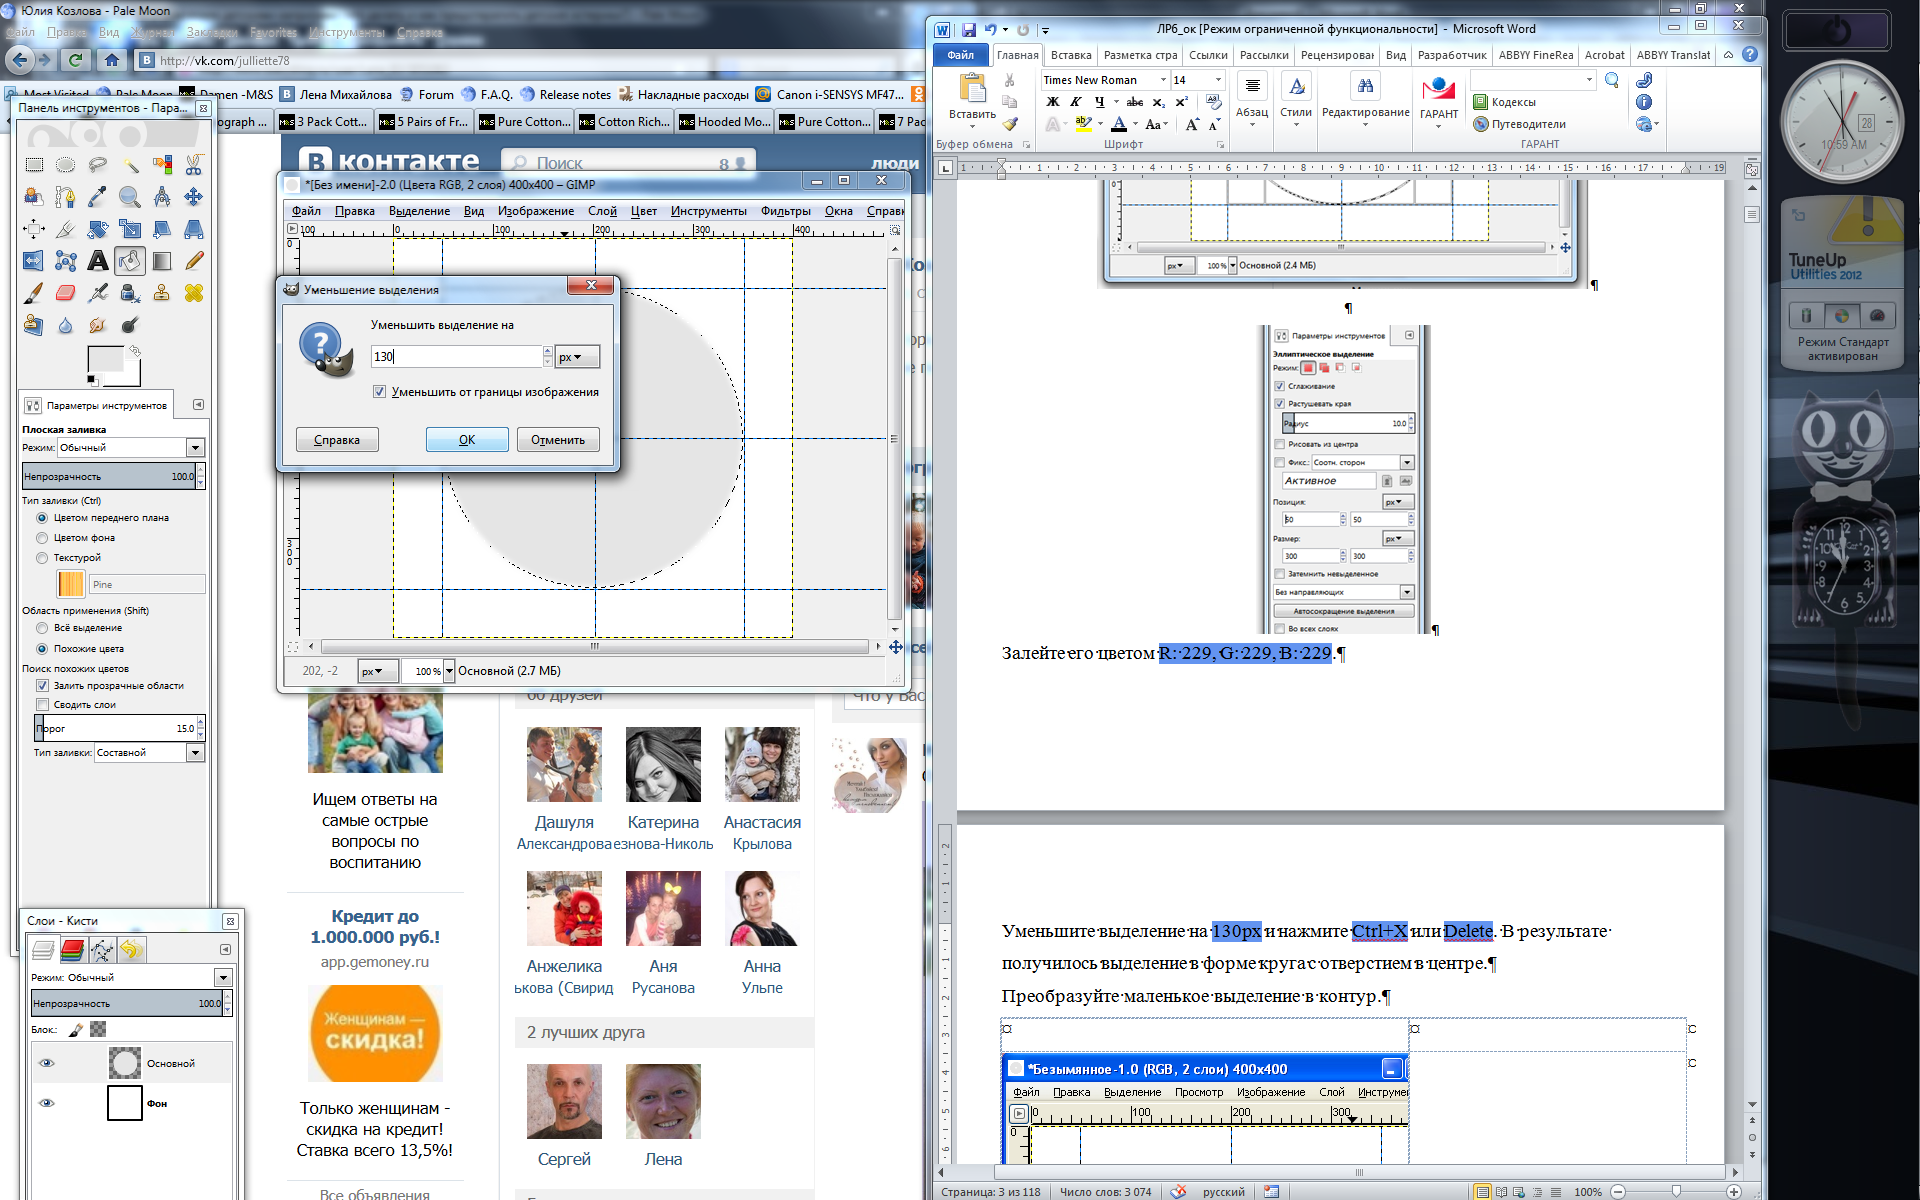The width and height of the screenshot is (1920, 1200).
Task: Switch to Ссылки tab in Word ribbon
Action: (1208, 55)
